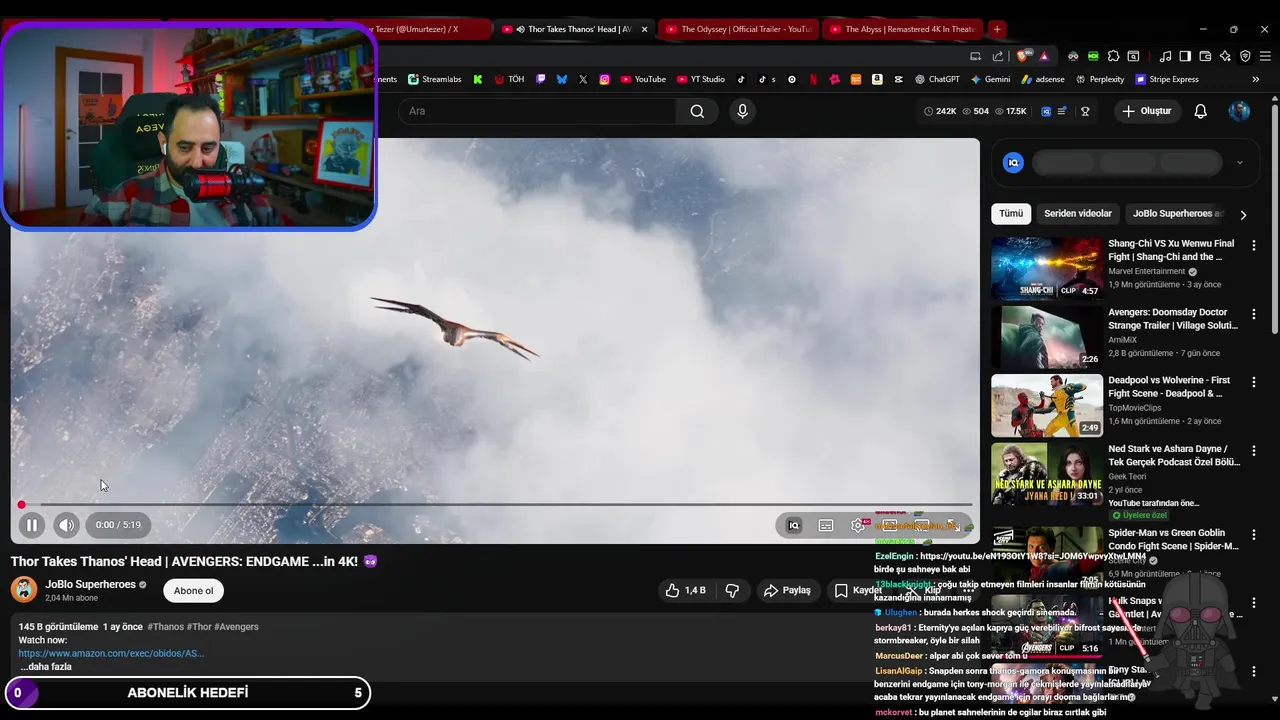The width and height of the screenshot is (1280, 720).
Task: Select the Seriden videolar filter chip
Action: [x=1078, y=214]
